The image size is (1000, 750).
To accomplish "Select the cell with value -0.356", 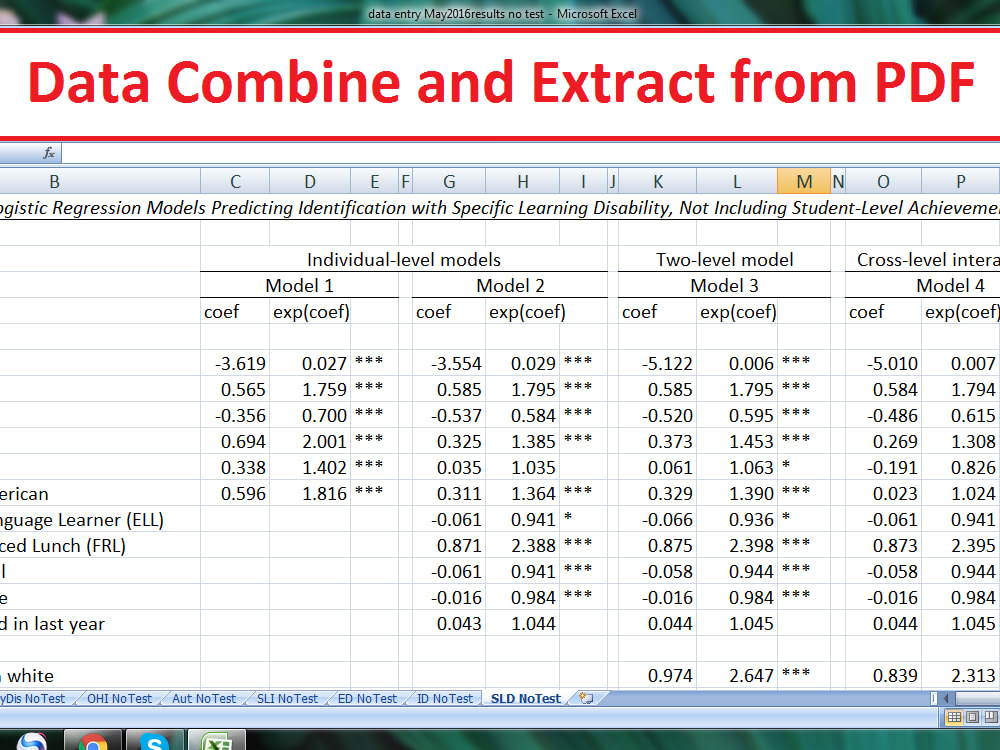I will tap(235, 416).
